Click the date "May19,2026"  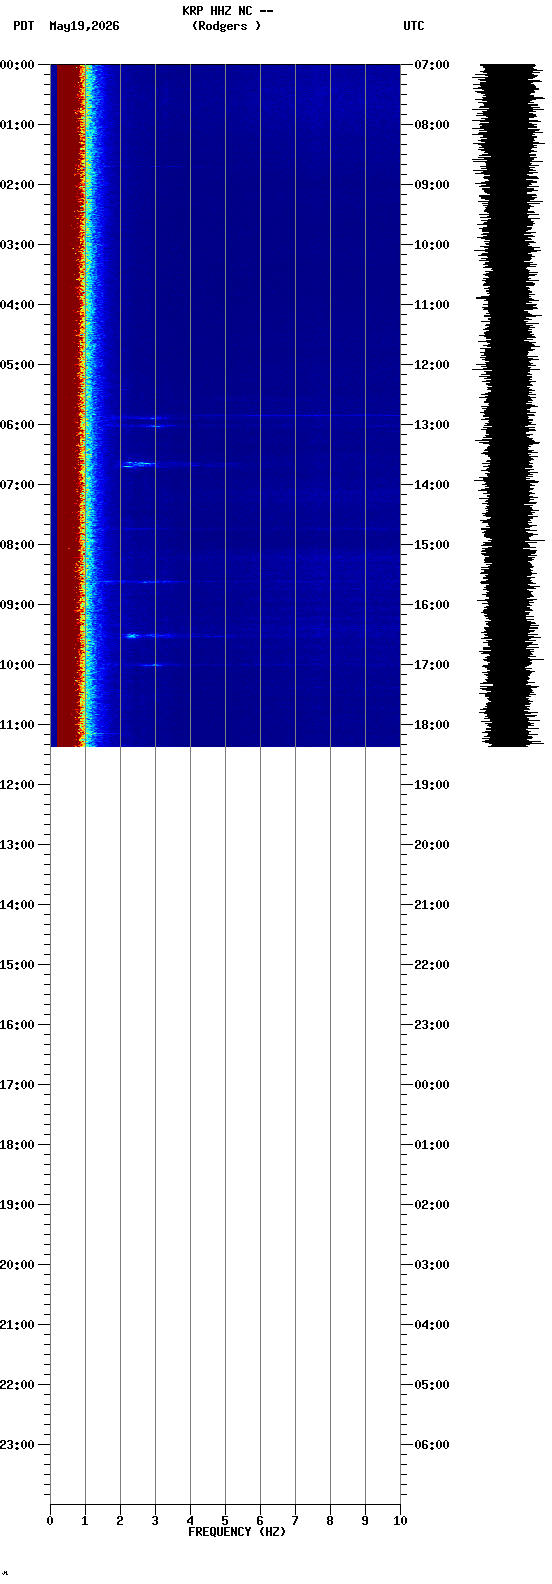pyautogui.click(x=84, y=26)
